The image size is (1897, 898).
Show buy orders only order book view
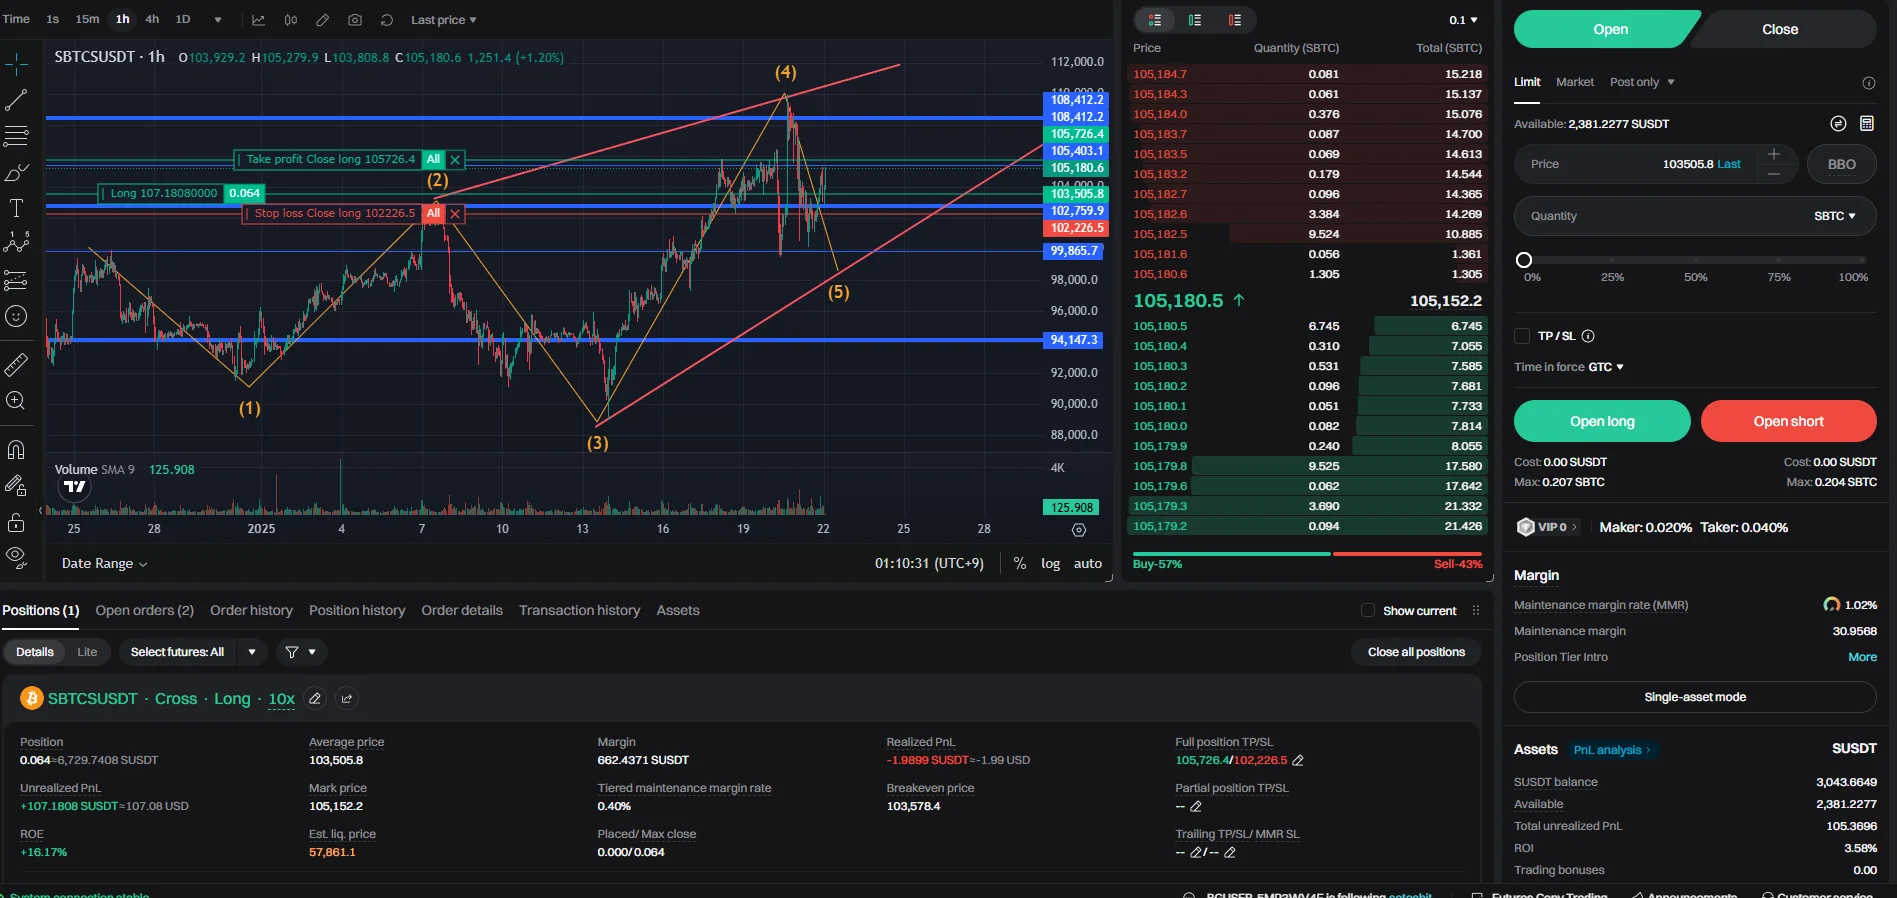point(1195,20)
